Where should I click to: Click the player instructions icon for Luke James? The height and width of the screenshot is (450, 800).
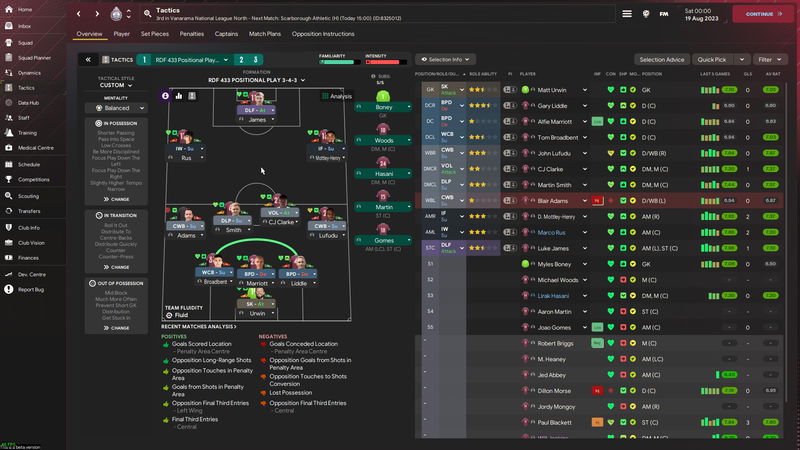(x=510, y=248)
